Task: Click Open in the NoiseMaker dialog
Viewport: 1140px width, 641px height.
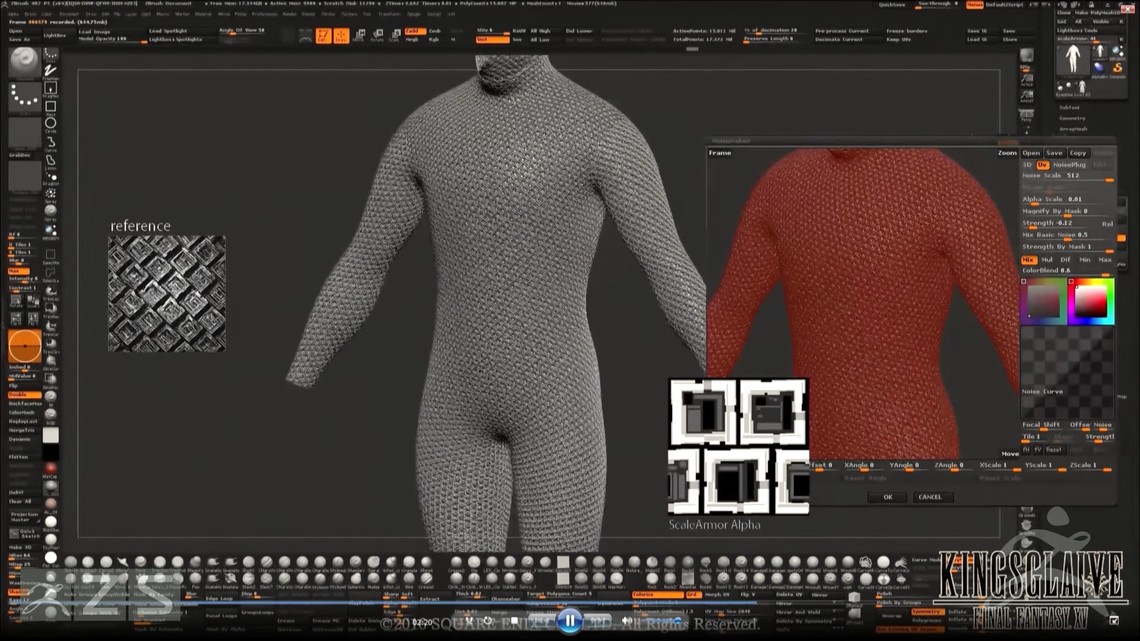Action: tap(1031, 153)
